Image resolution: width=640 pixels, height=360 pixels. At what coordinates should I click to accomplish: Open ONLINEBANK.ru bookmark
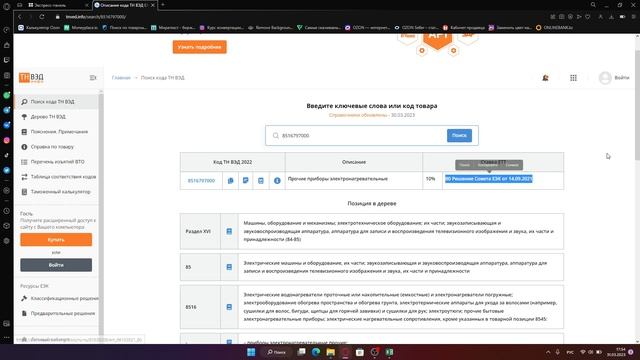pos(554,27)
